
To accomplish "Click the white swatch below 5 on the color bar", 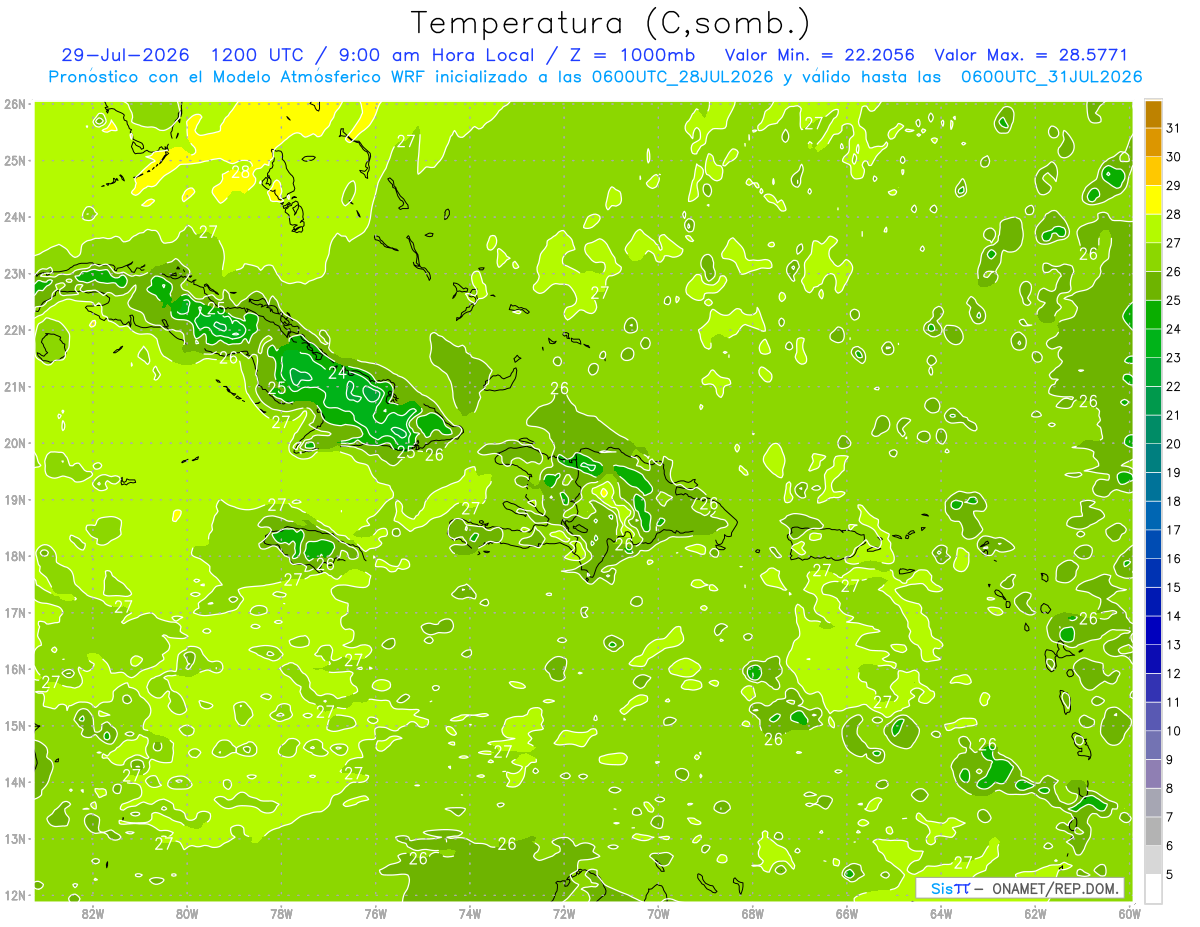I will point(1153,889).
